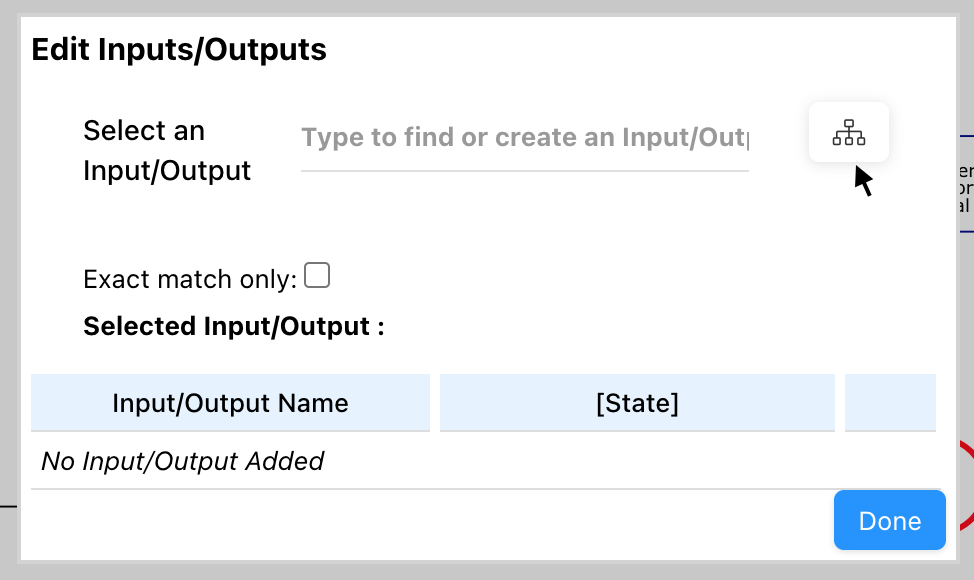Click the Selected Input/Output heading
The width and height of the screenshot is (974, 580).
[x=234, y=326]
